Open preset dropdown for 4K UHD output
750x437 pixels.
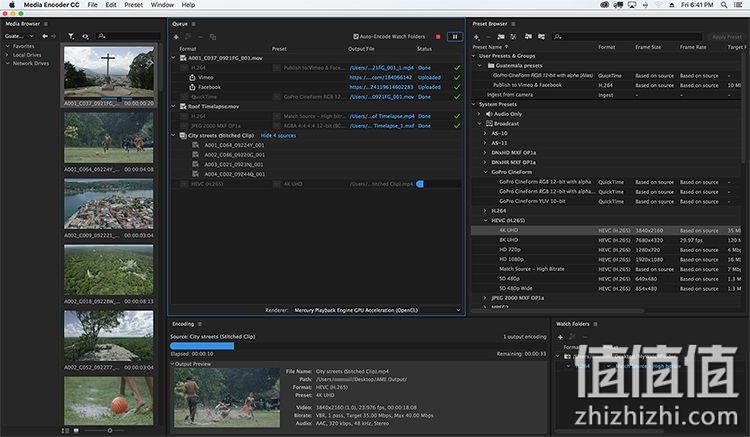coord(276,184)
